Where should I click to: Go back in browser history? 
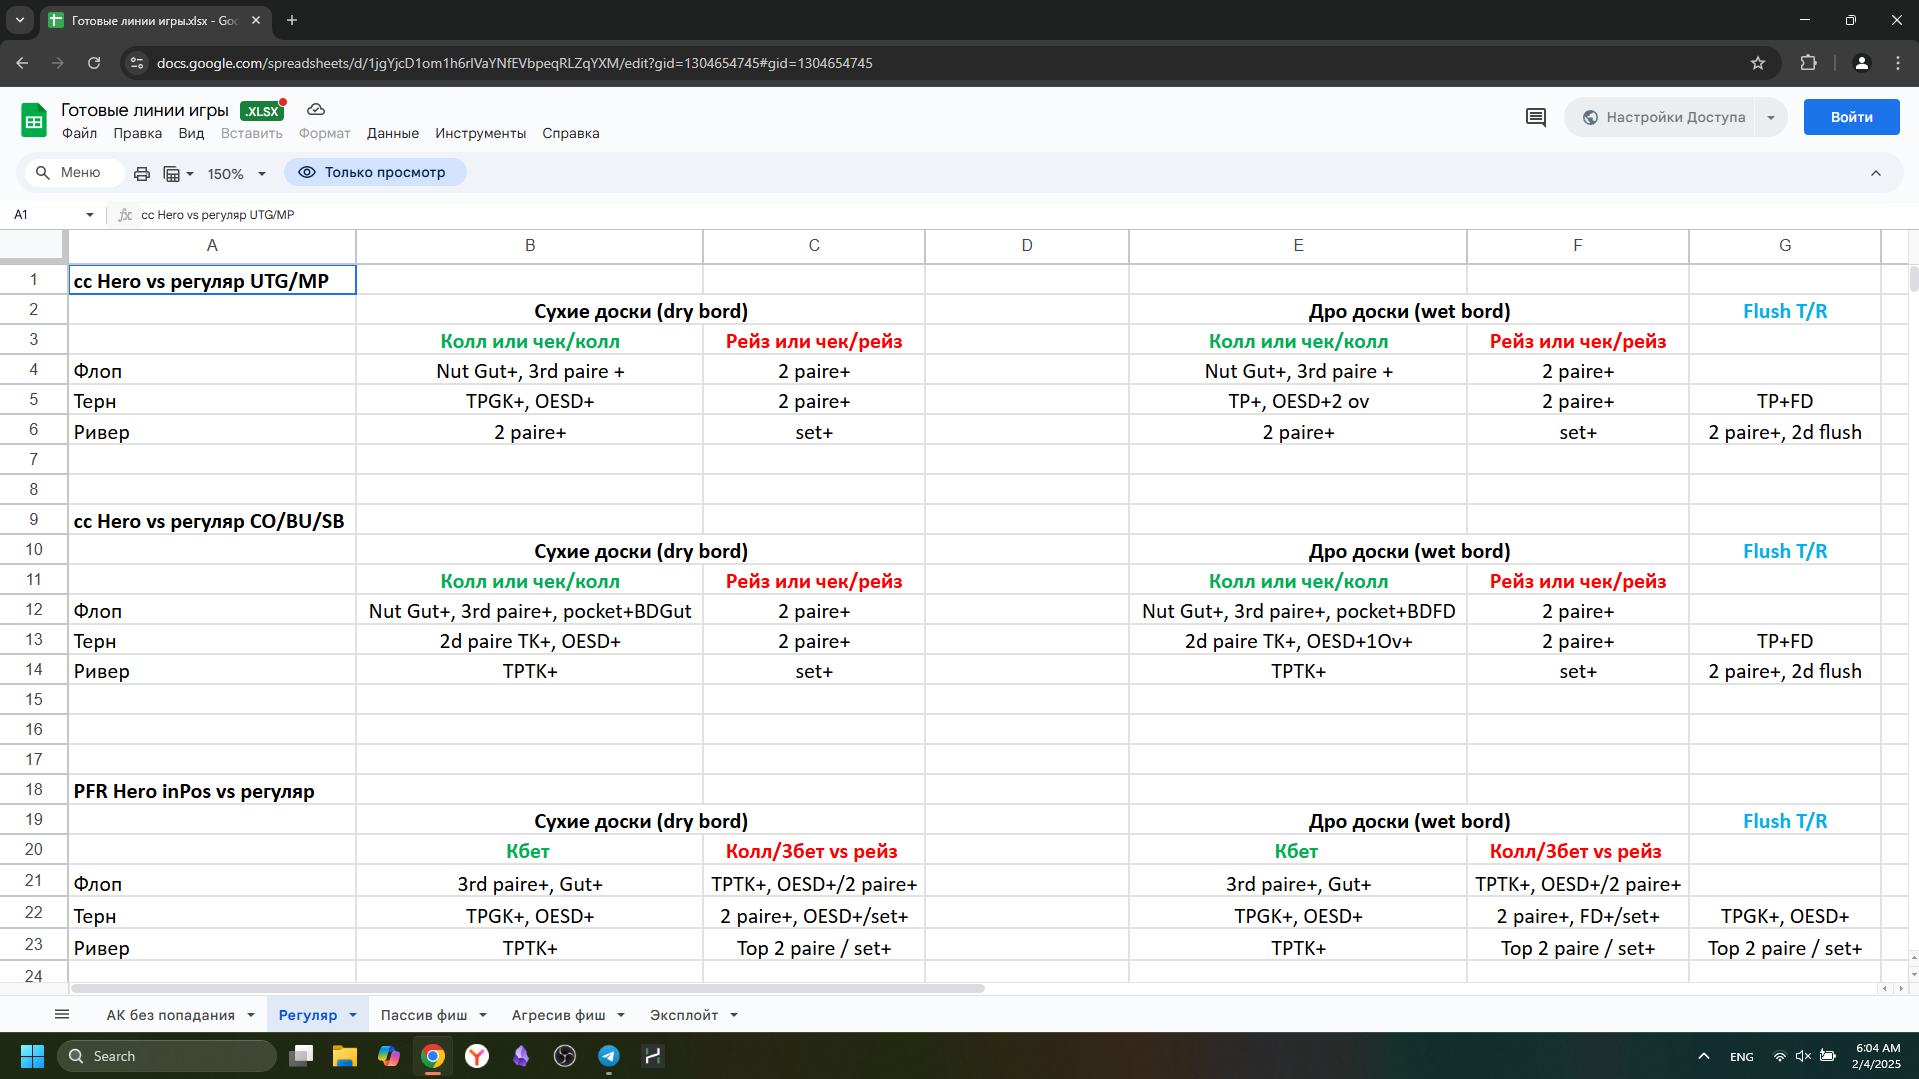click(22, 63)
